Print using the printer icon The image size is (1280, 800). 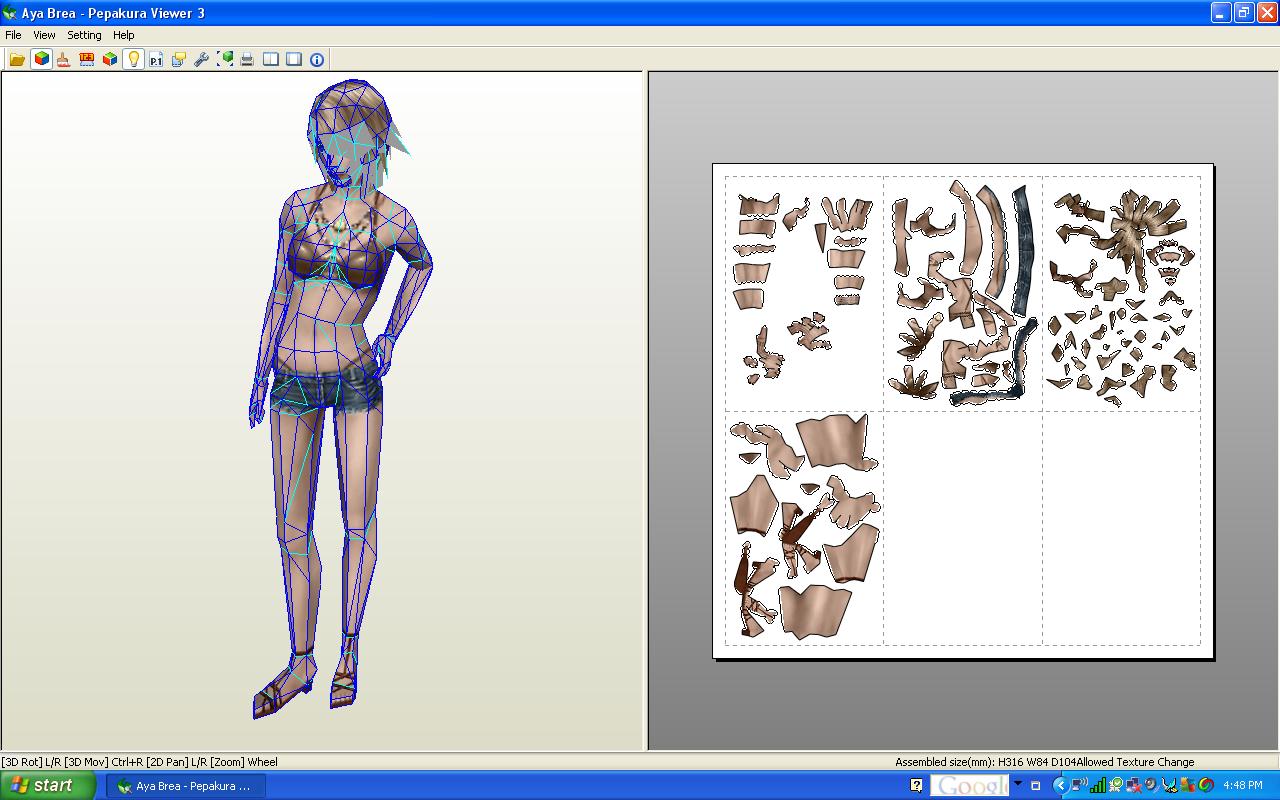coord(247,60)
